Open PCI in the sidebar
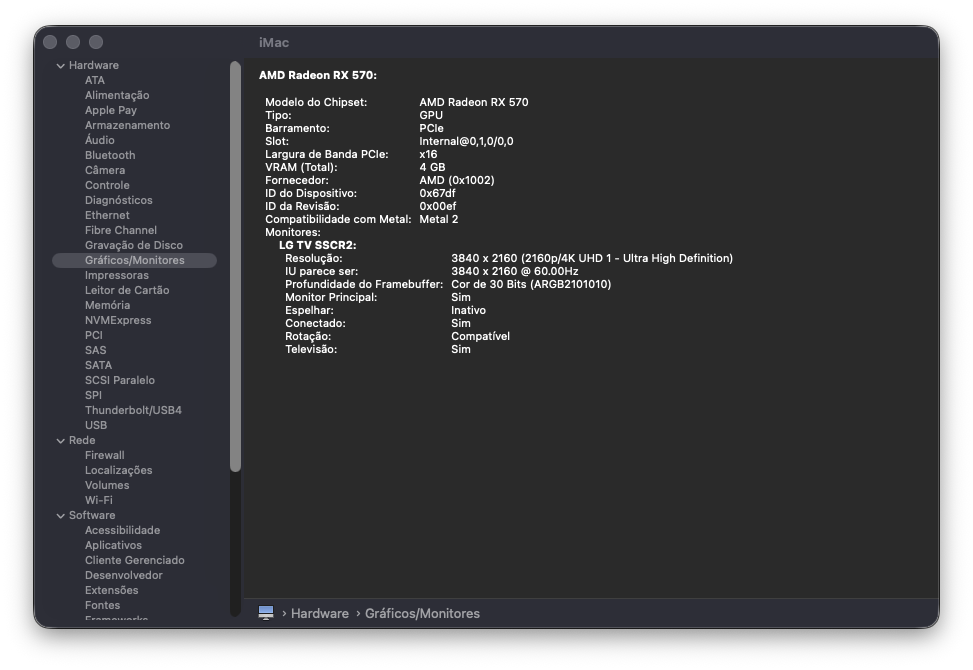Screen dimensions: 973x670 pyautogui.click(x=94, y=335)
